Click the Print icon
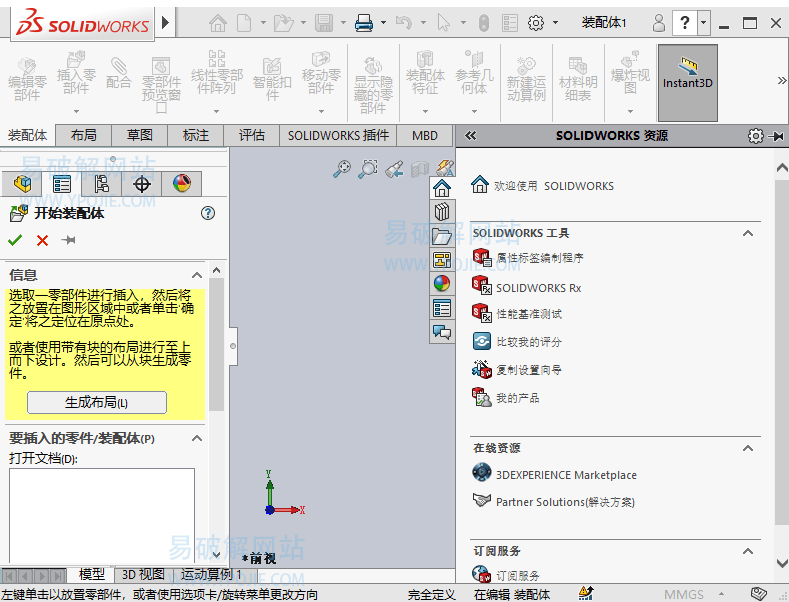This screenshot has width=789, height=602. 364,23
